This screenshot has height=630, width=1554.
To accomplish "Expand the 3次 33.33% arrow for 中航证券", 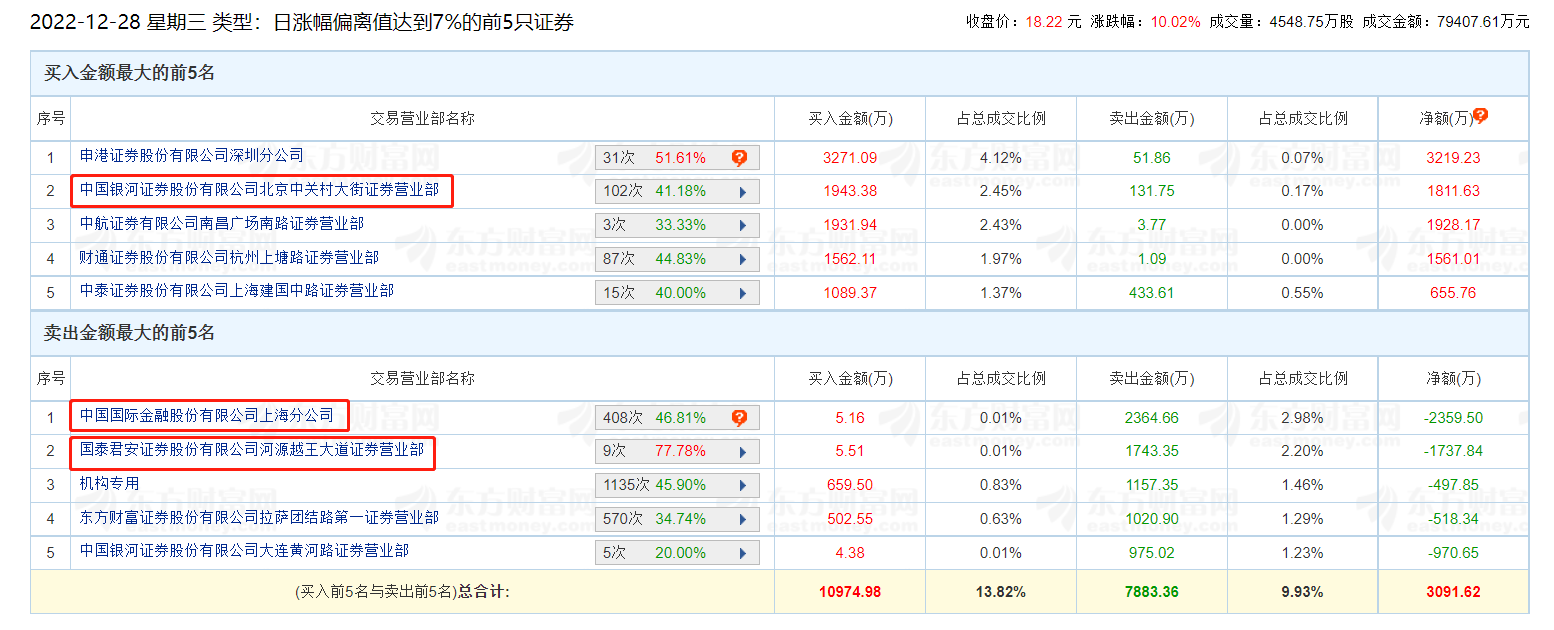I will pyautogui.click(x=742, y=225).
